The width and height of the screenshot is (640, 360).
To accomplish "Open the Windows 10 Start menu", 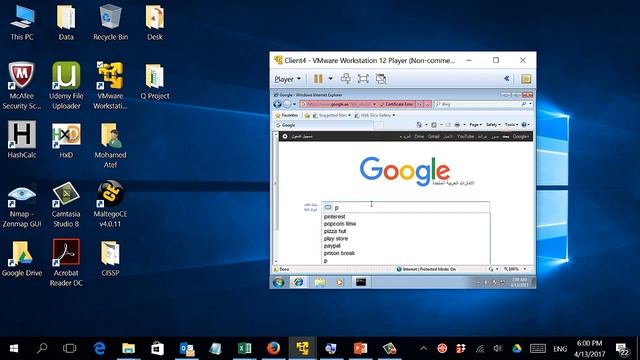I will coord(13,349).
